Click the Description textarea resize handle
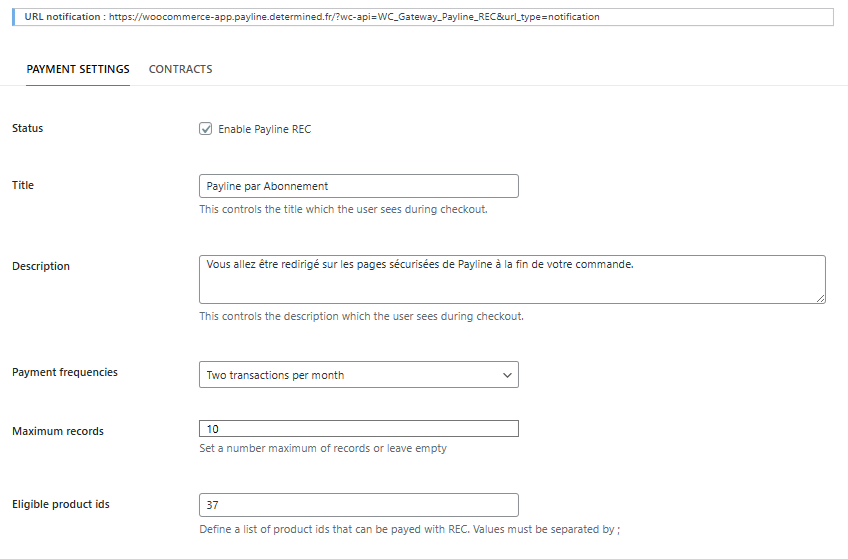 [820, 297]
